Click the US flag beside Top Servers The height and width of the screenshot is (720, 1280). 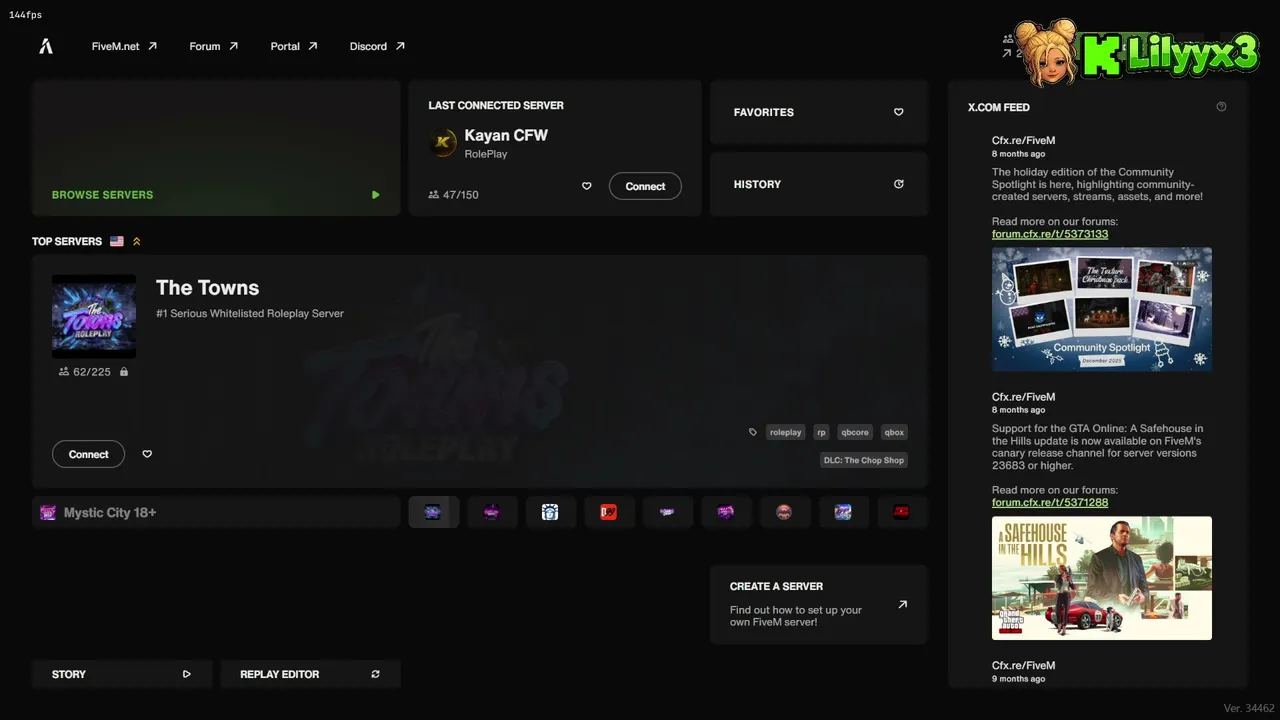coord(117,241)
